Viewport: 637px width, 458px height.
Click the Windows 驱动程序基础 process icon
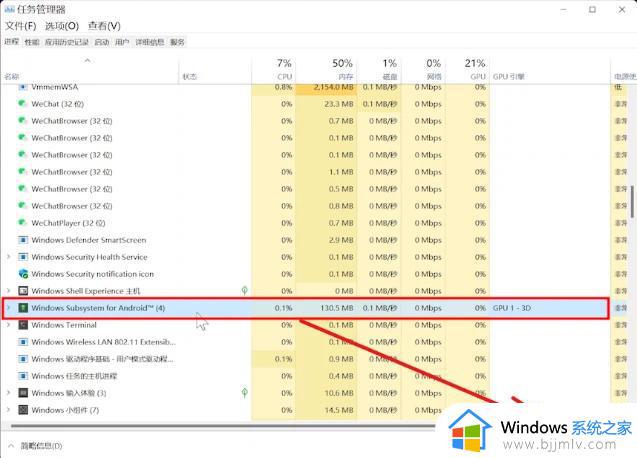click(x=23, y=359)
